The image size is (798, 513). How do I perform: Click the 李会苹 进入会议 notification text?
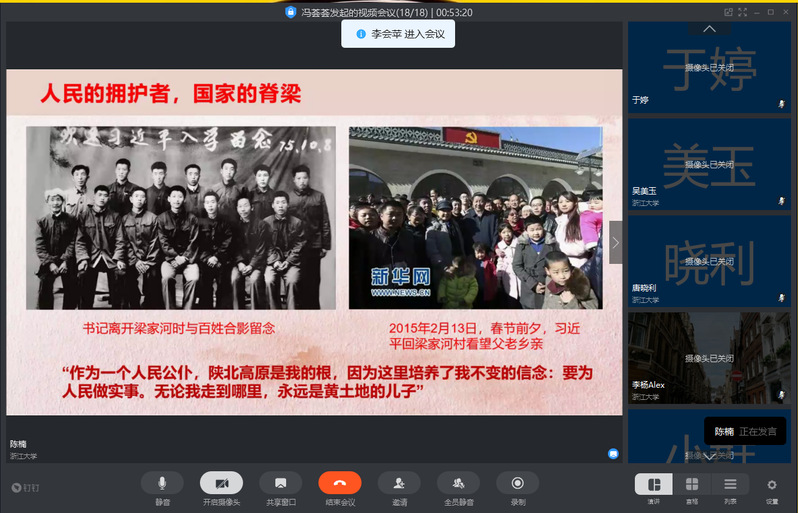[x=408, y=34]
